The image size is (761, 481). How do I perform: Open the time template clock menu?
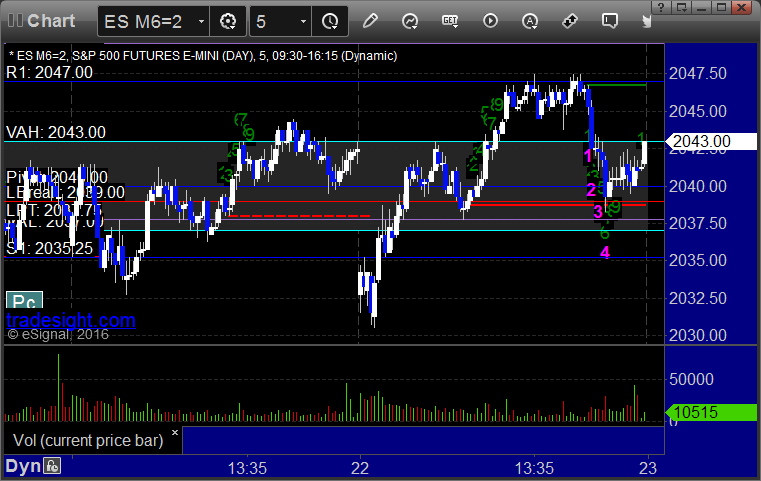(x=330, y=21)
